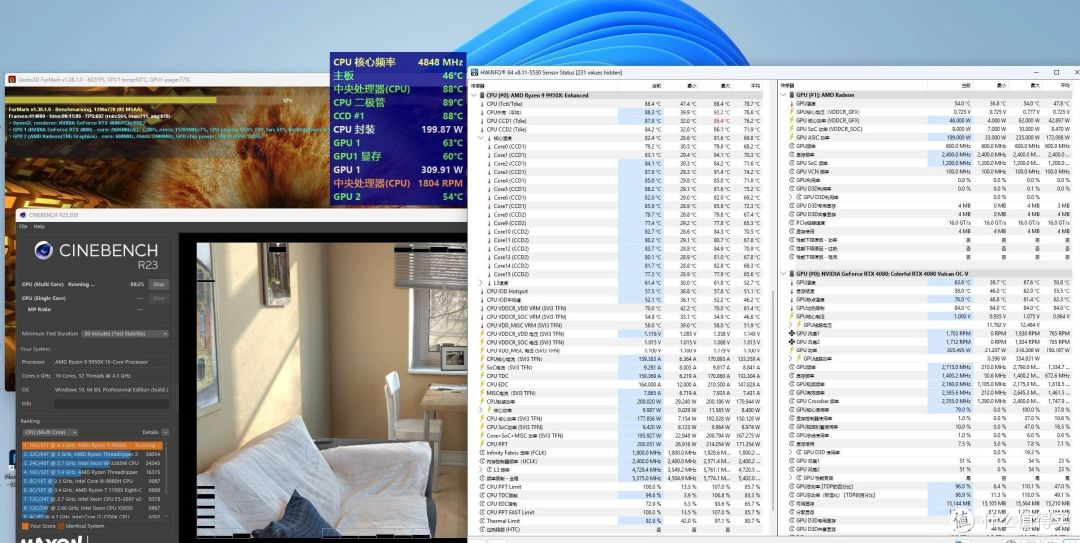The image size is (1080, 543).
Task: Click the orange Your Score legend swatch
Action: pos(25,526)
